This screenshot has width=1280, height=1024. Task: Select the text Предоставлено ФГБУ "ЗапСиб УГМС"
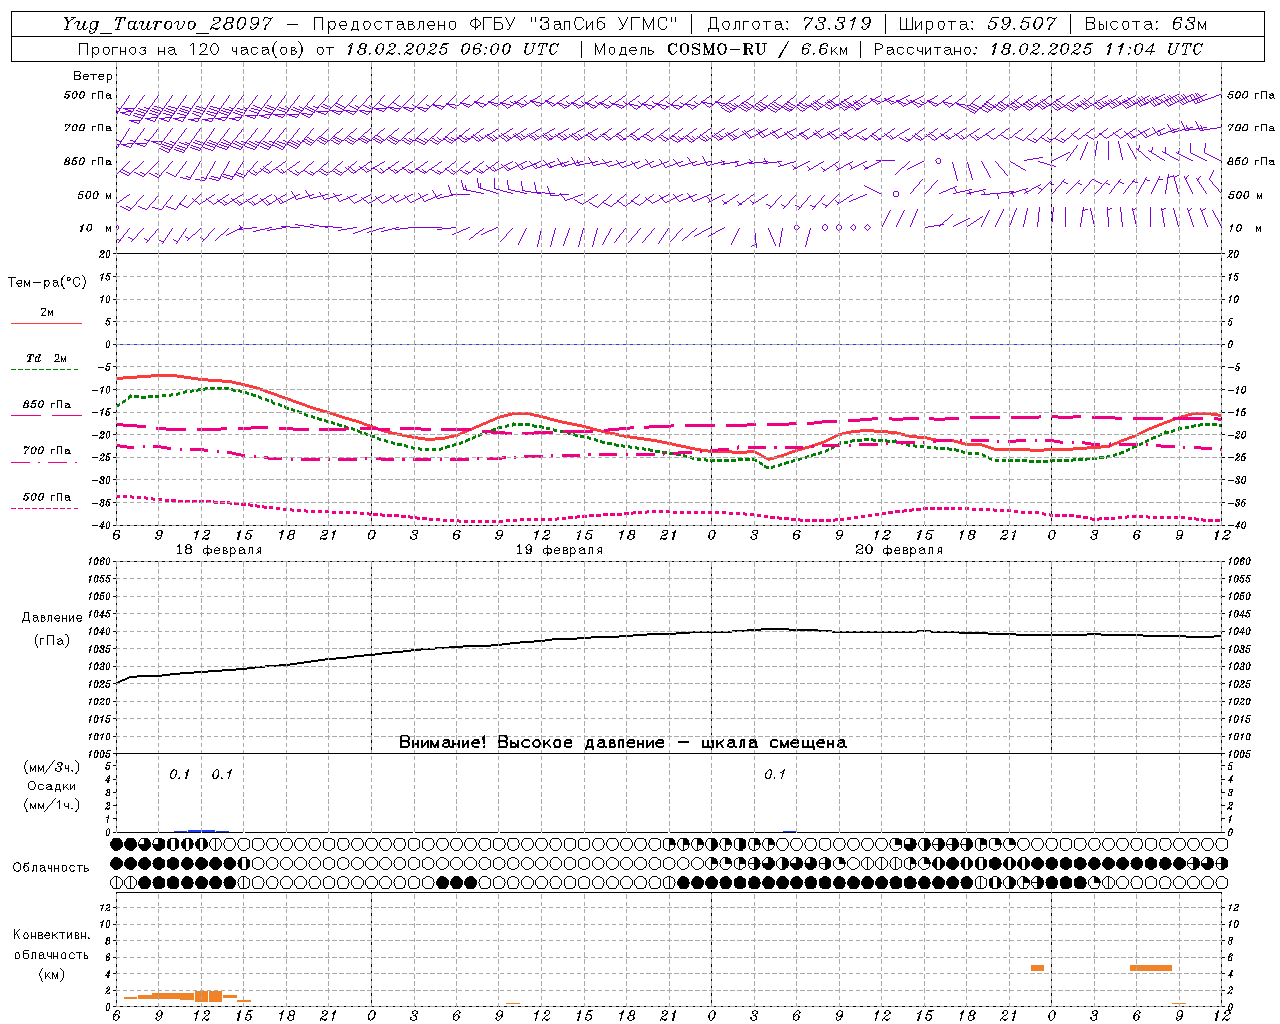pos(495,24)
